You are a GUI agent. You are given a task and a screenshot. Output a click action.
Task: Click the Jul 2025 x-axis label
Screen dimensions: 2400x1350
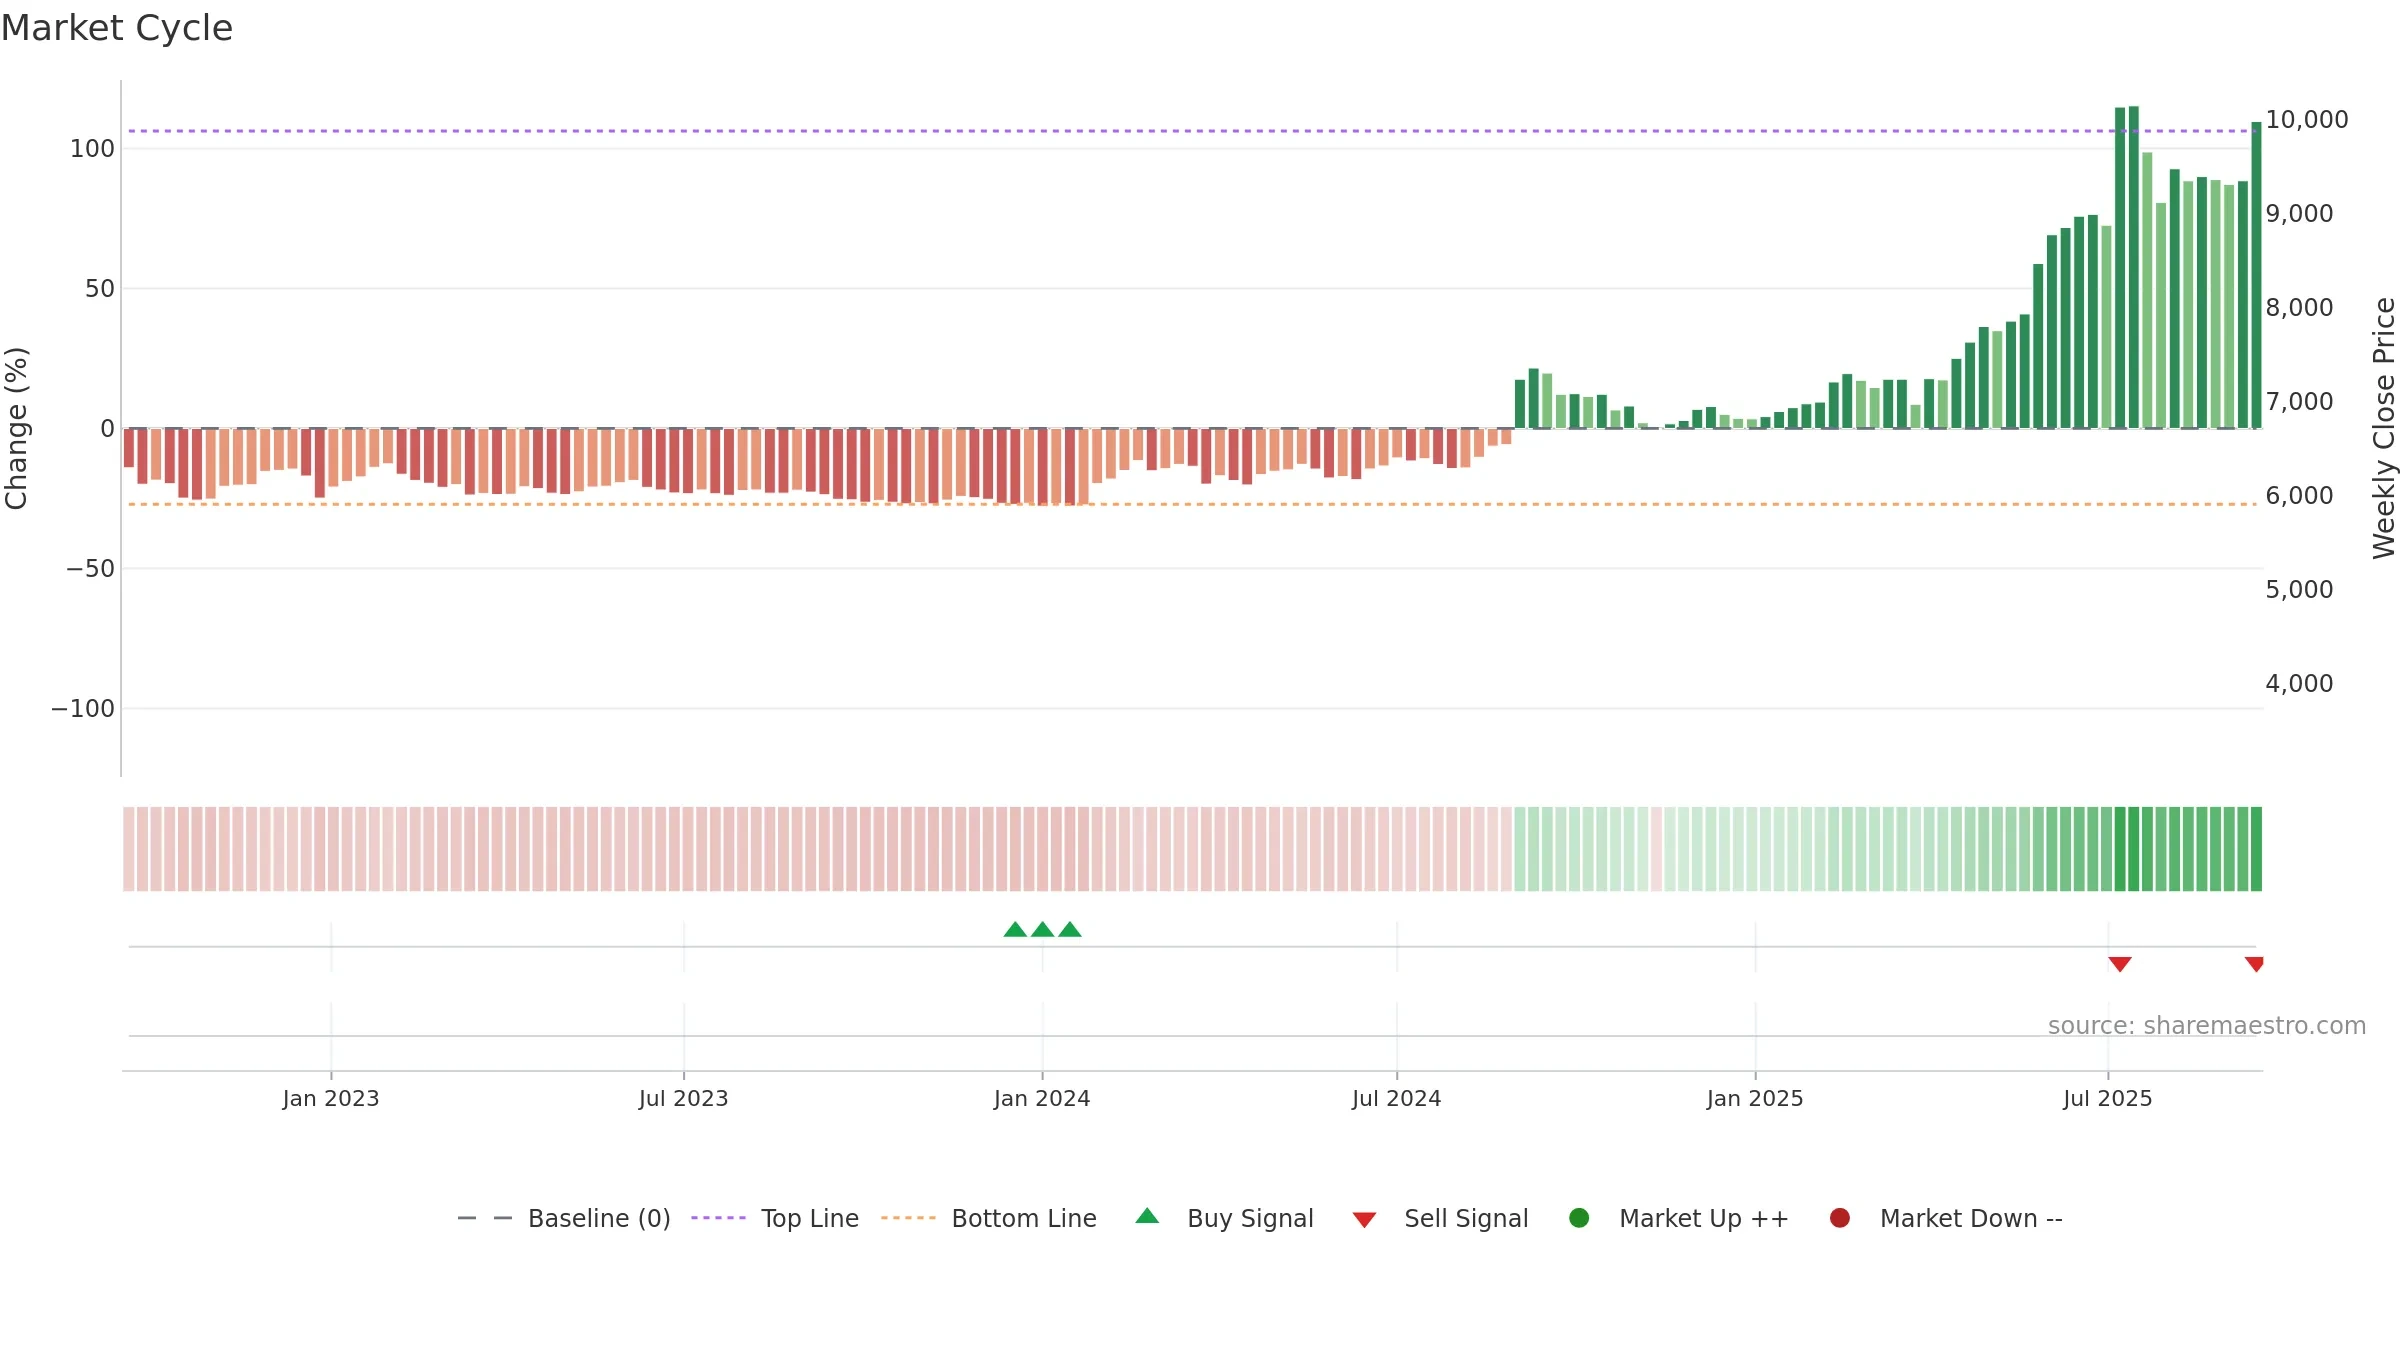coord(2108,1098)
